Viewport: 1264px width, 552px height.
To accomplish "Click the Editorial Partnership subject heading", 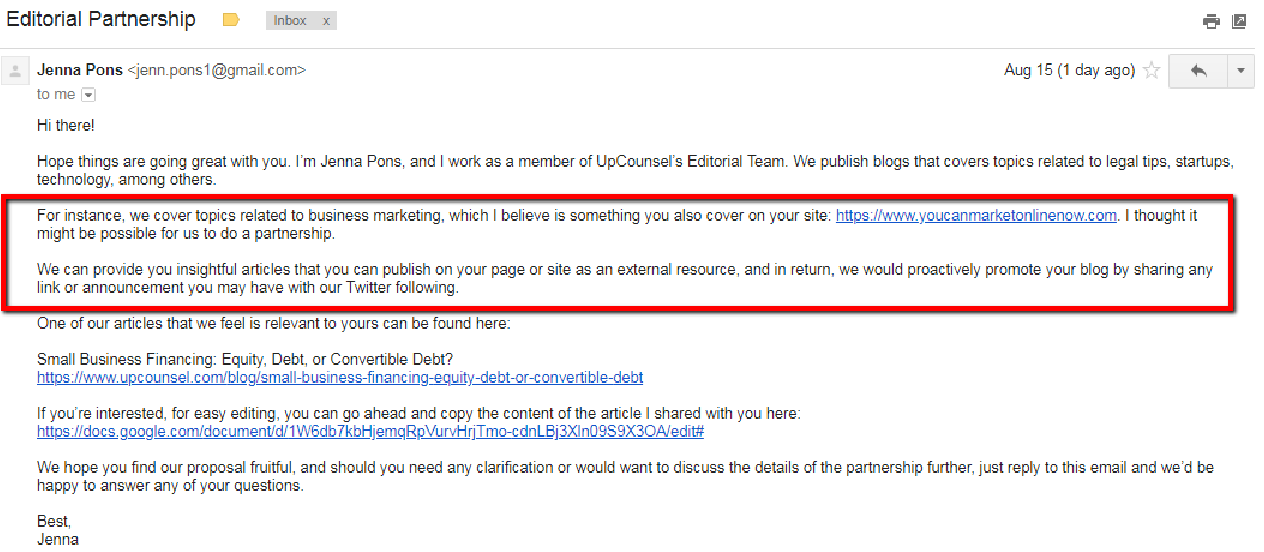I will tap(101, 19).
